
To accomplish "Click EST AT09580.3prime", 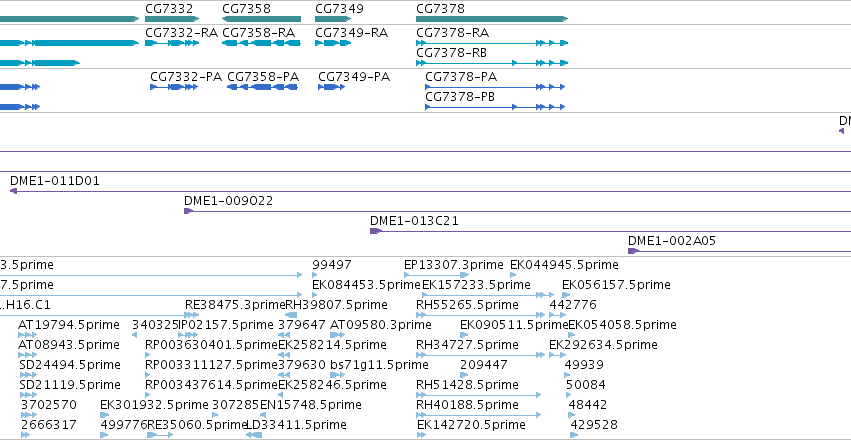I will point(380,326).
